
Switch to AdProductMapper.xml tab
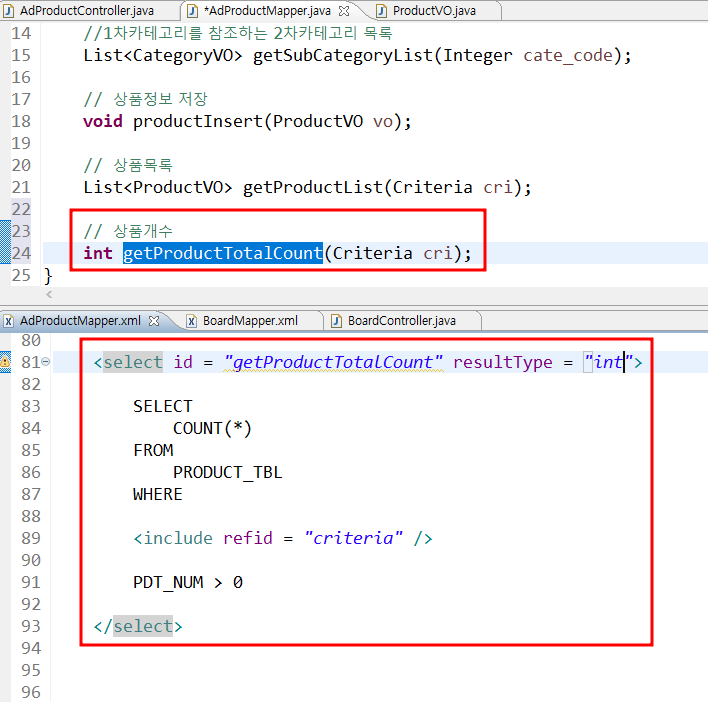click(x=80, y=321)
